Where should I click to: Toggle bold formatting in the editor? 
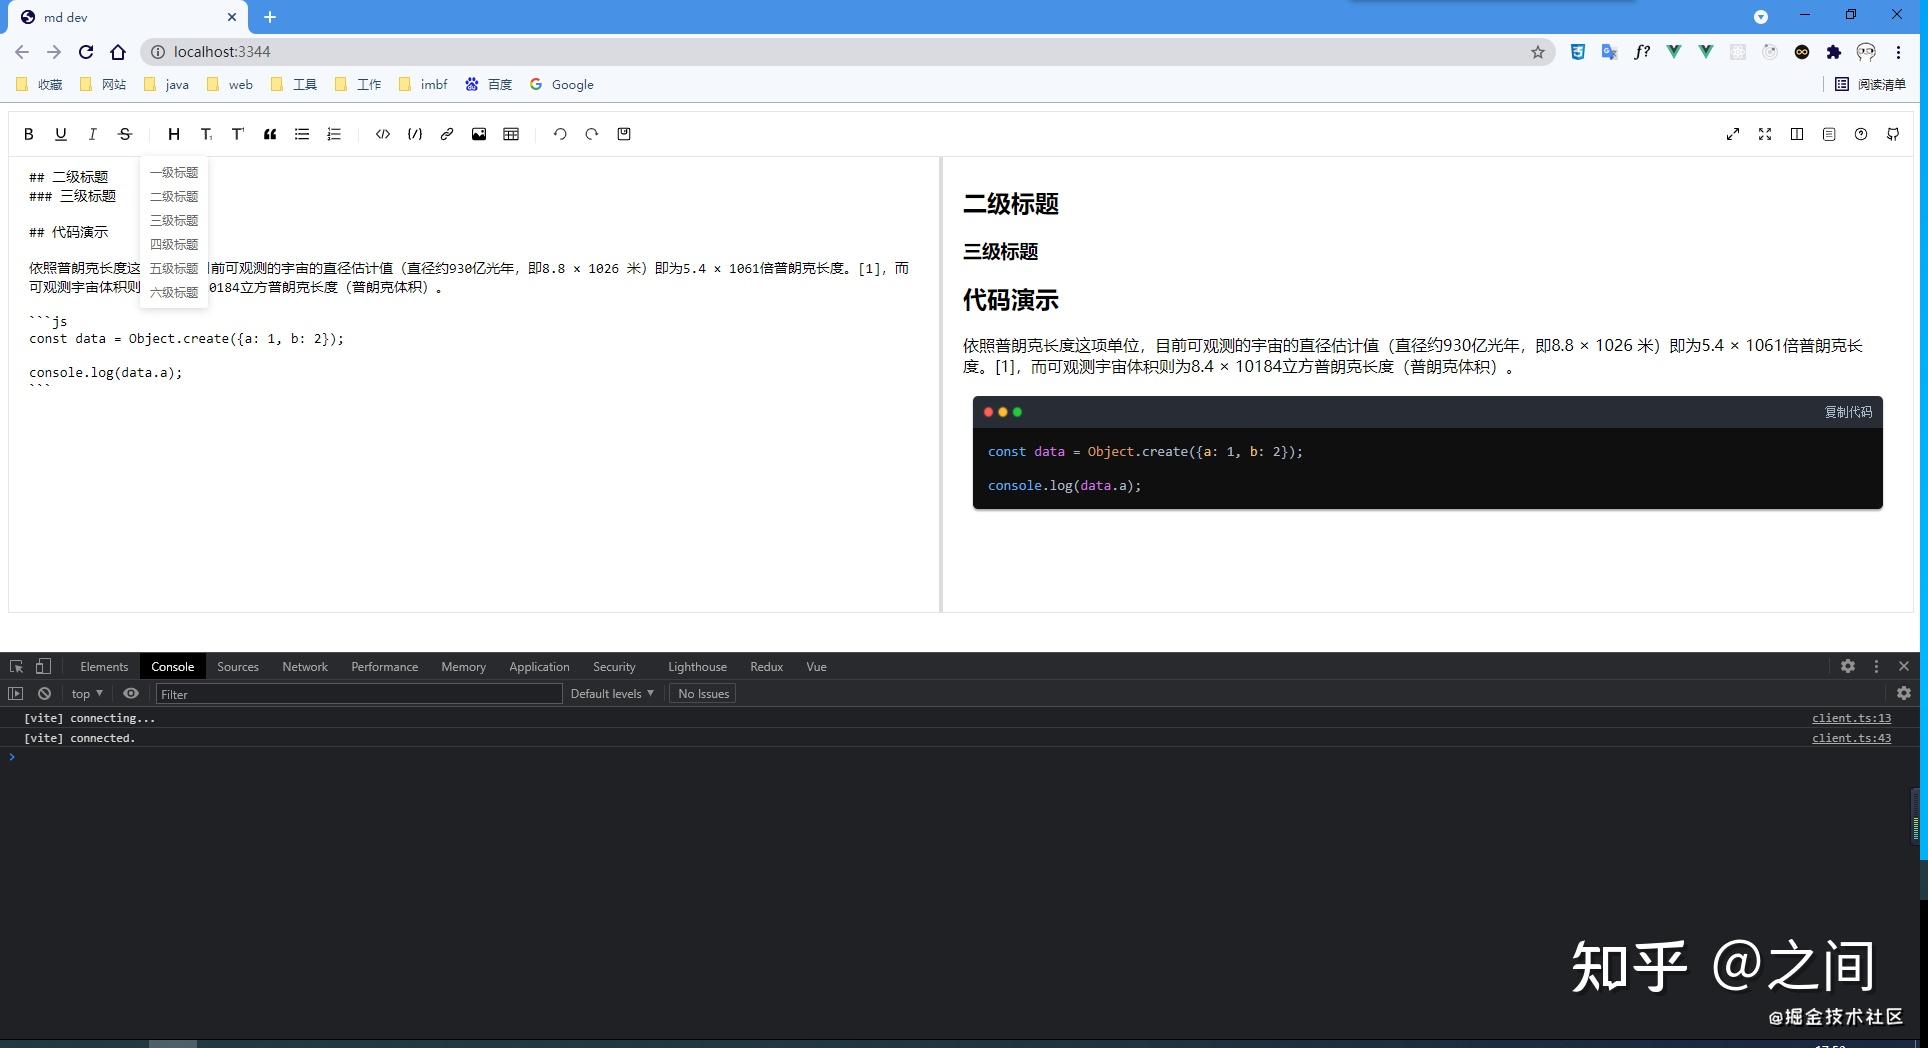coord(29,134)
